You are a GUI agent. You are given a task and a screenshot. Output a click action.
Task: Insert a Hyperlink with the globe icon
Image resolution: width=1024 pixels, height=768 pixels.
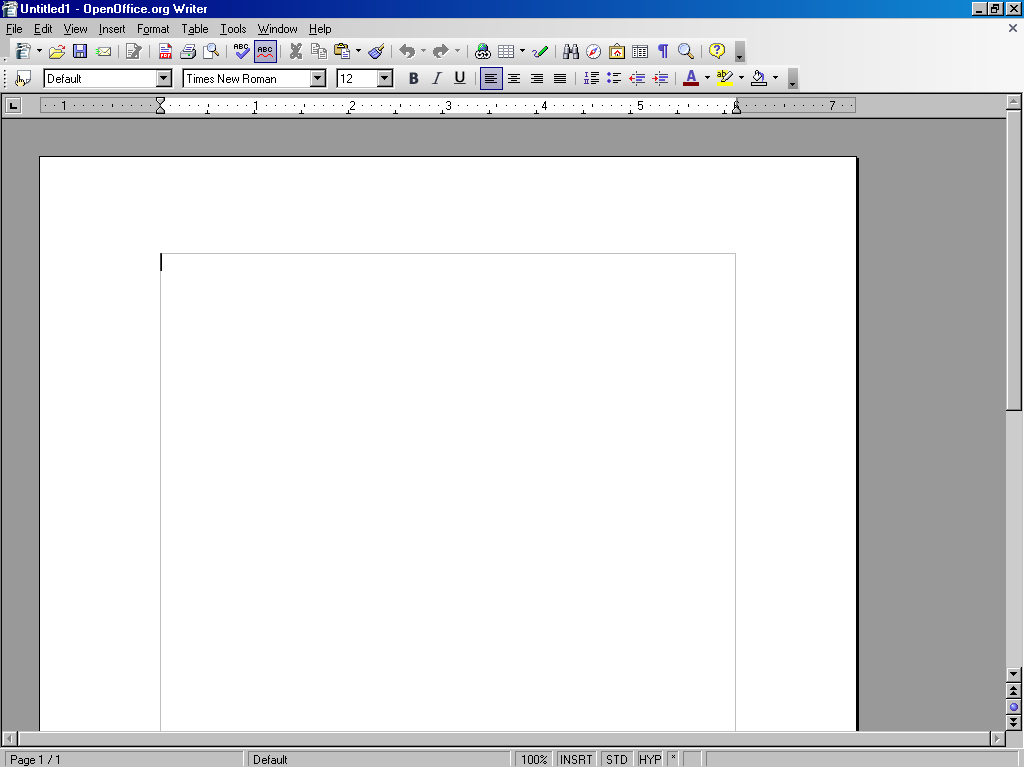coord(483,51)
